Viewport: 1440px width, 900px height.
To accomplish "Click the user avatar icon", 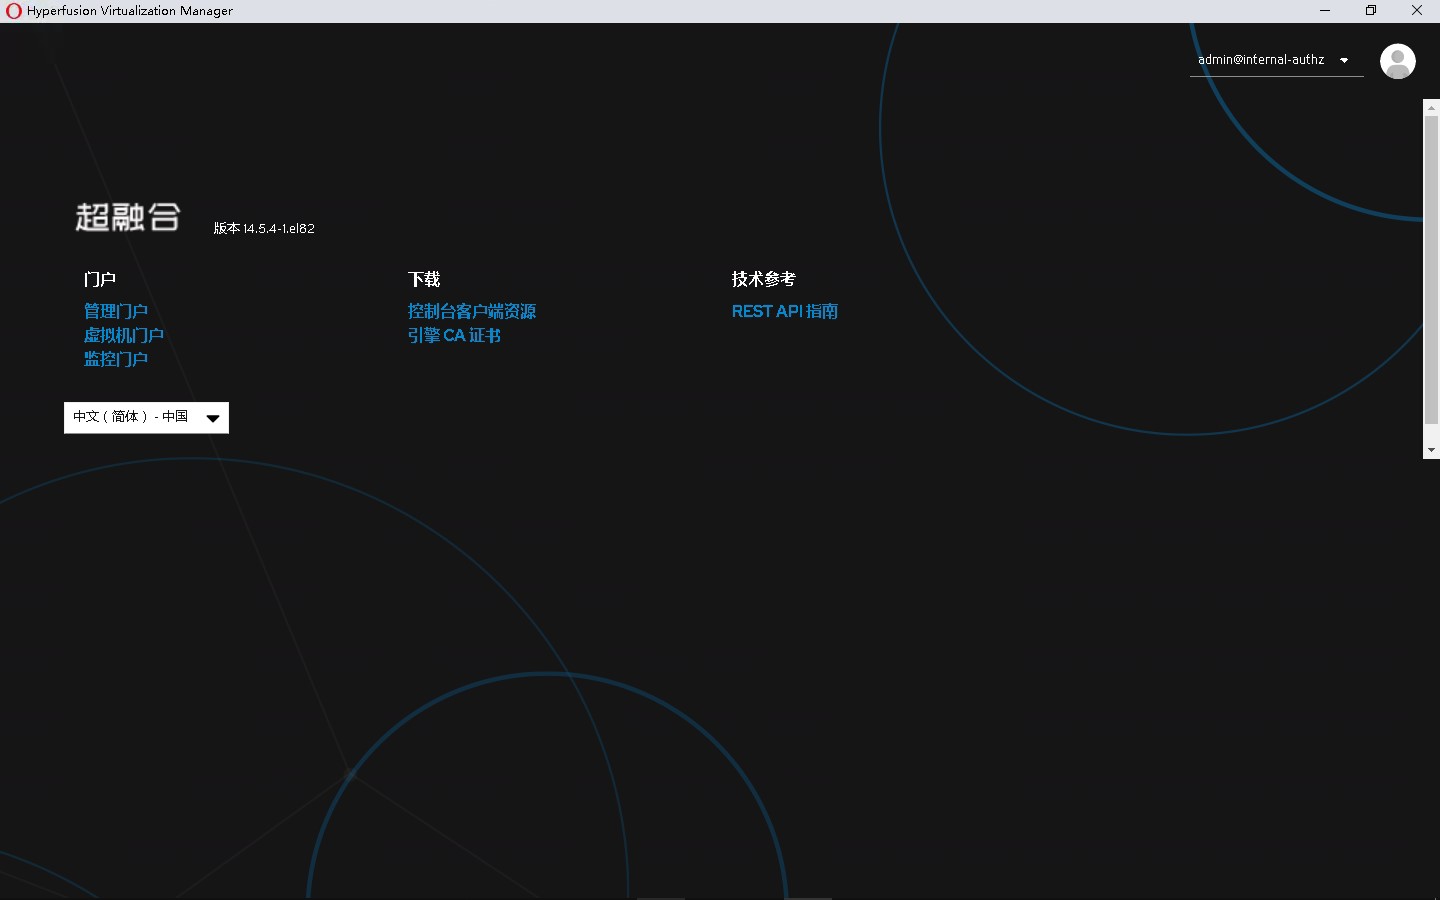I will point(1398,61).
